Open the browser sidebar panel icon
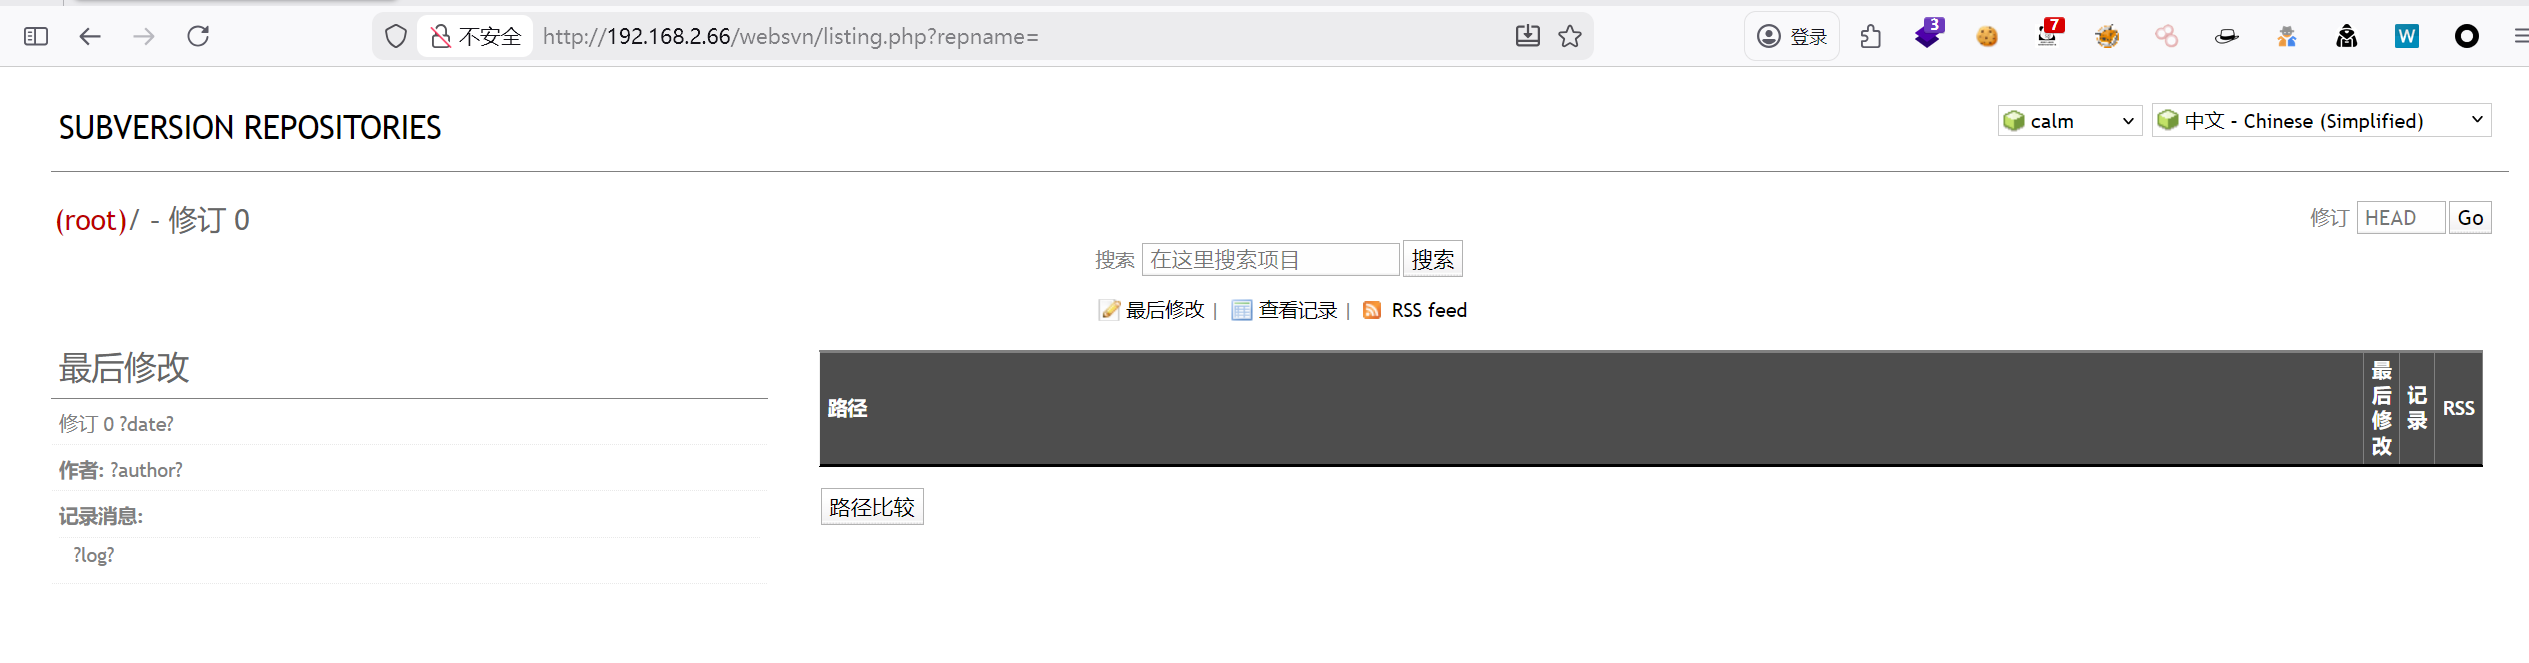 (x=36, y=37)
